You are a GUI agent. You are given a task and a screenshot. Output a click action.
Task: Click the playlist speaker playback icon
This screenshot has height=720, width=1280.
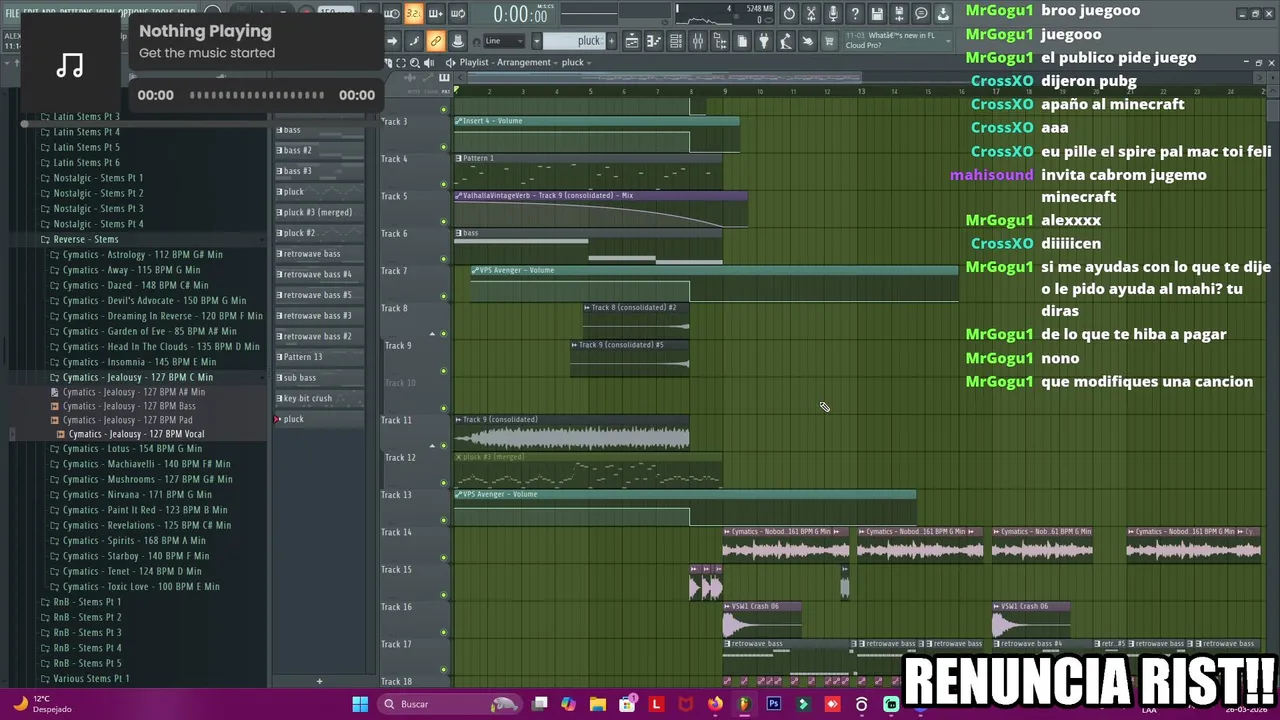pyautogui.click(x=429, y=62)
